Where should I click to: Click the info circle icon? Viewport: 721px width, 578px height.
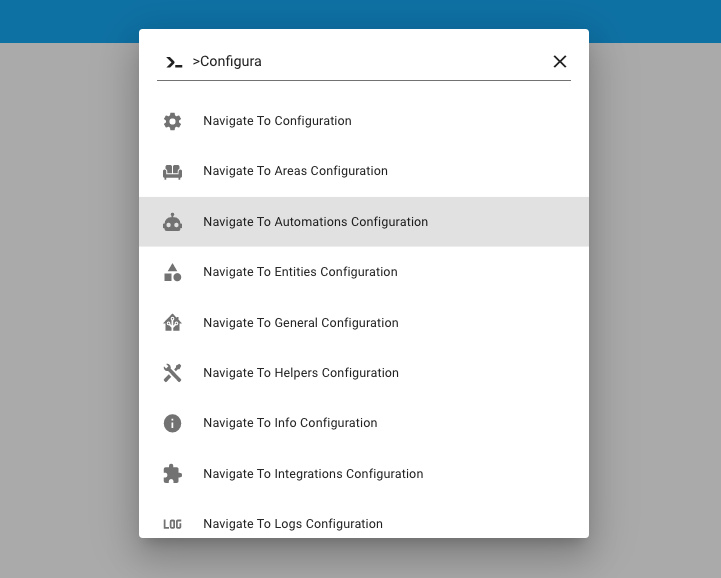(x=172, y=423)
